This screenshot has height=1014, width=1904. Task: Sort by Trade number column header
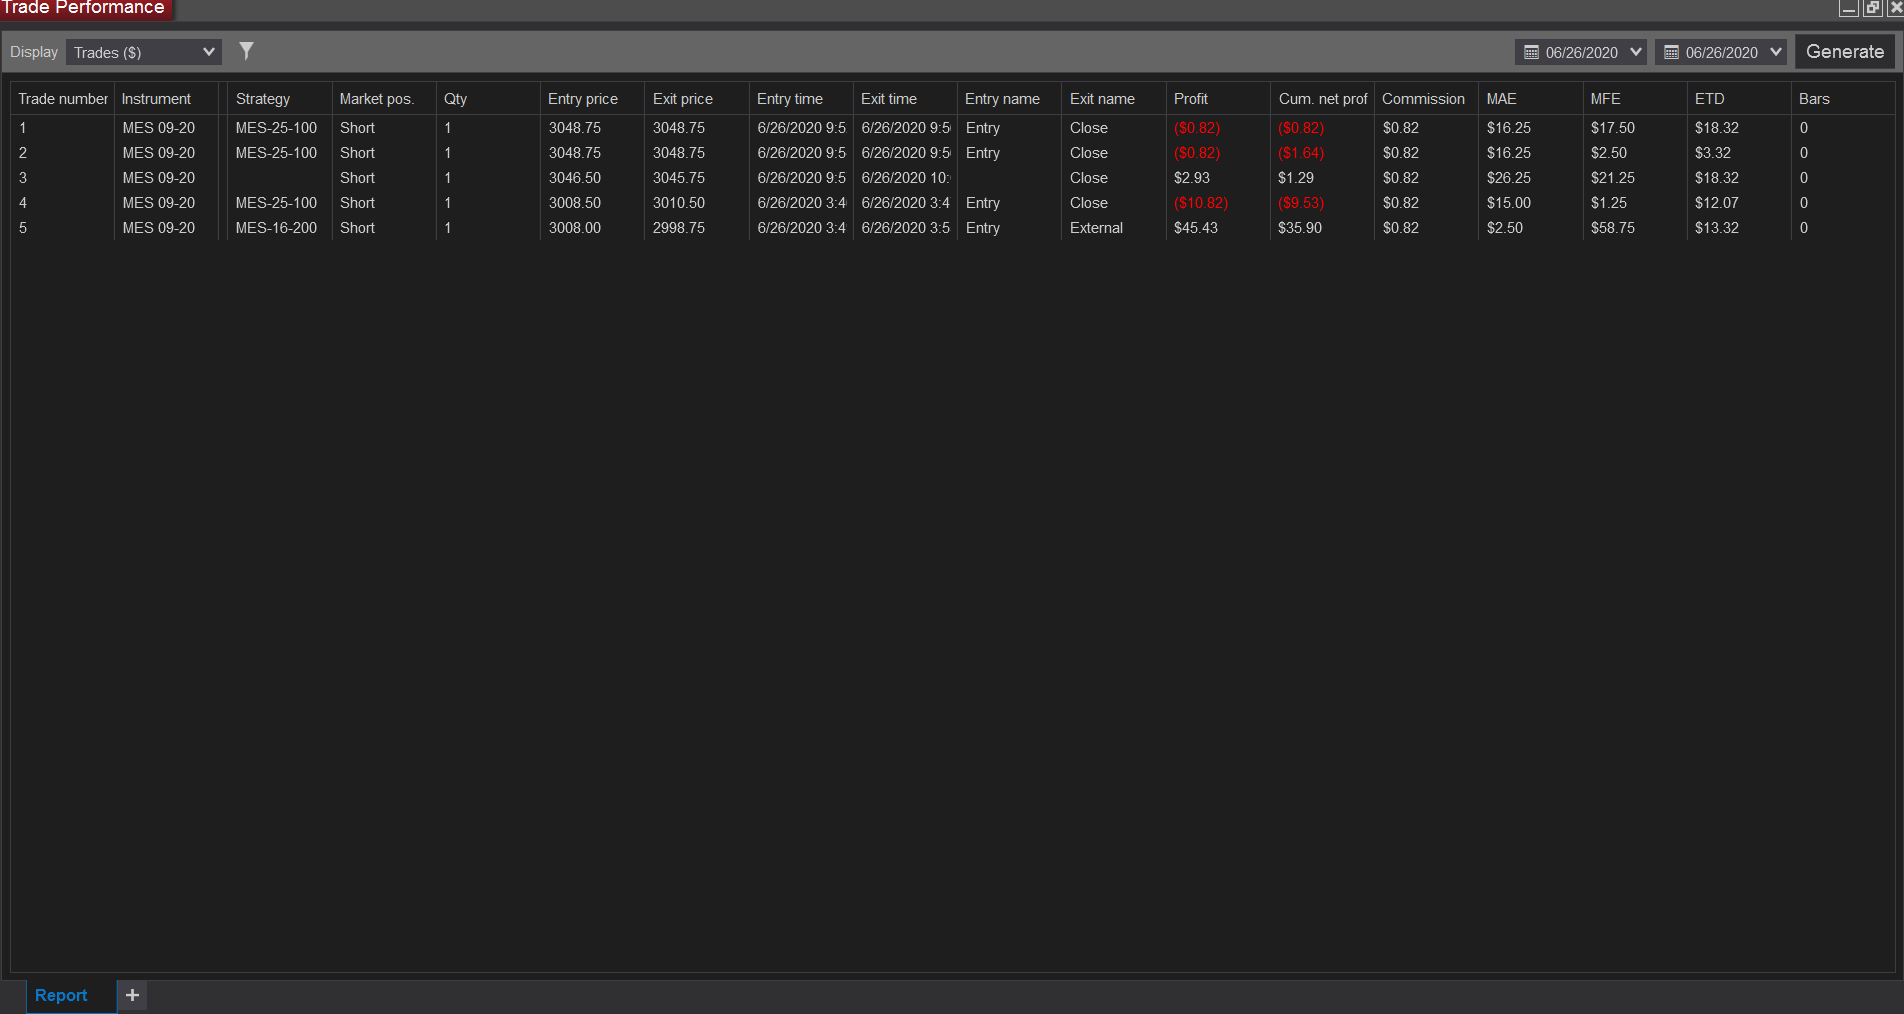[63, 99]
